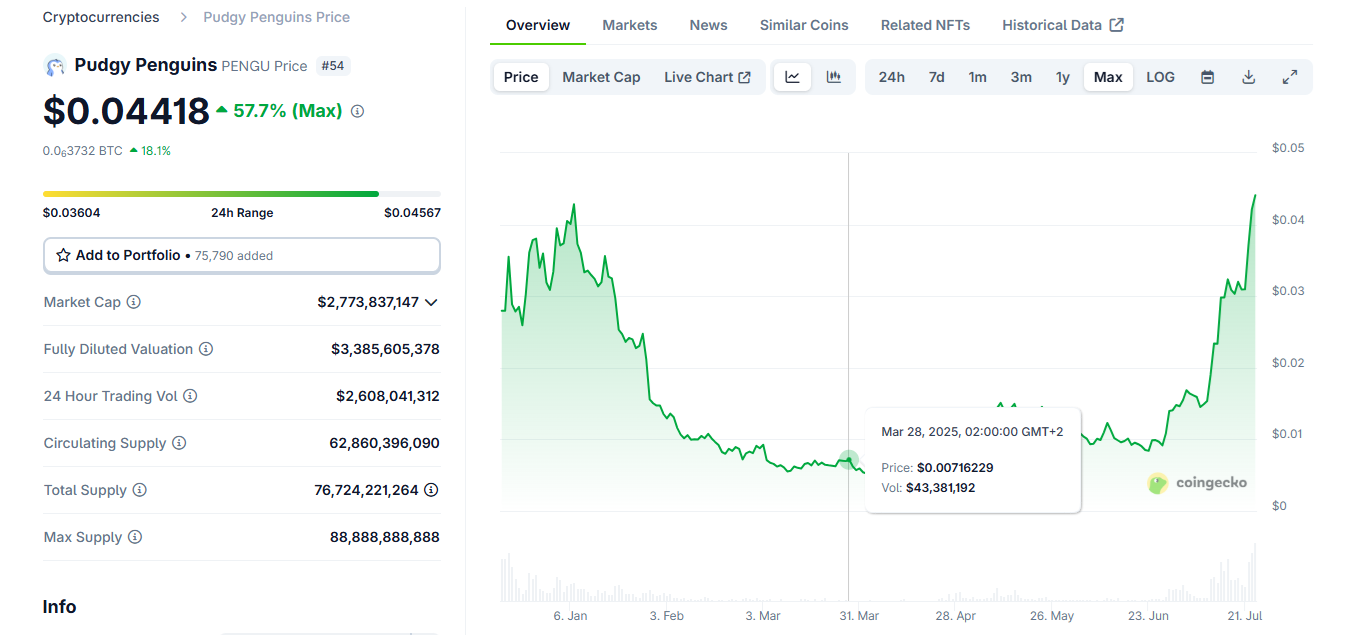
Task: Select Price chart mode
Action: coord(521,77)
